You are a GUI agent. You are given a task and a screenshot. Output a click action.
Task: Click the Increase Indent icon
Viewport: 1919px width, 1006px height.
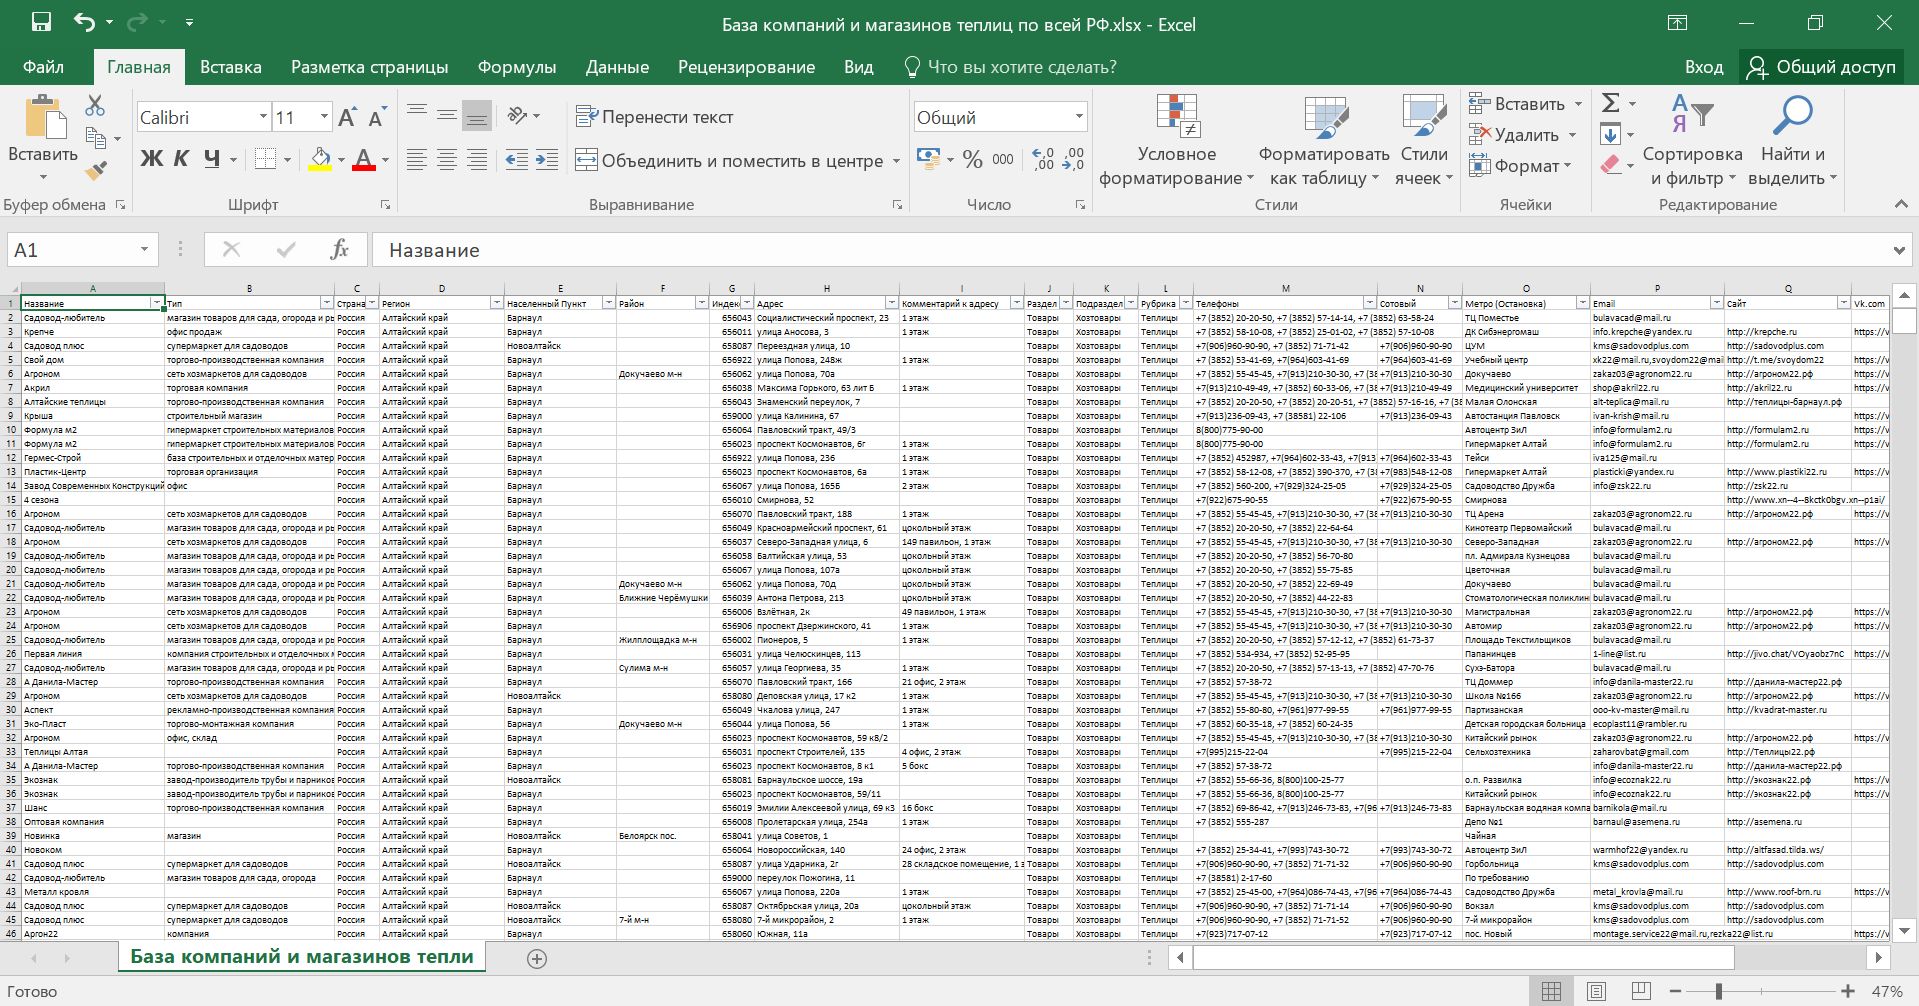pos(547,160)
